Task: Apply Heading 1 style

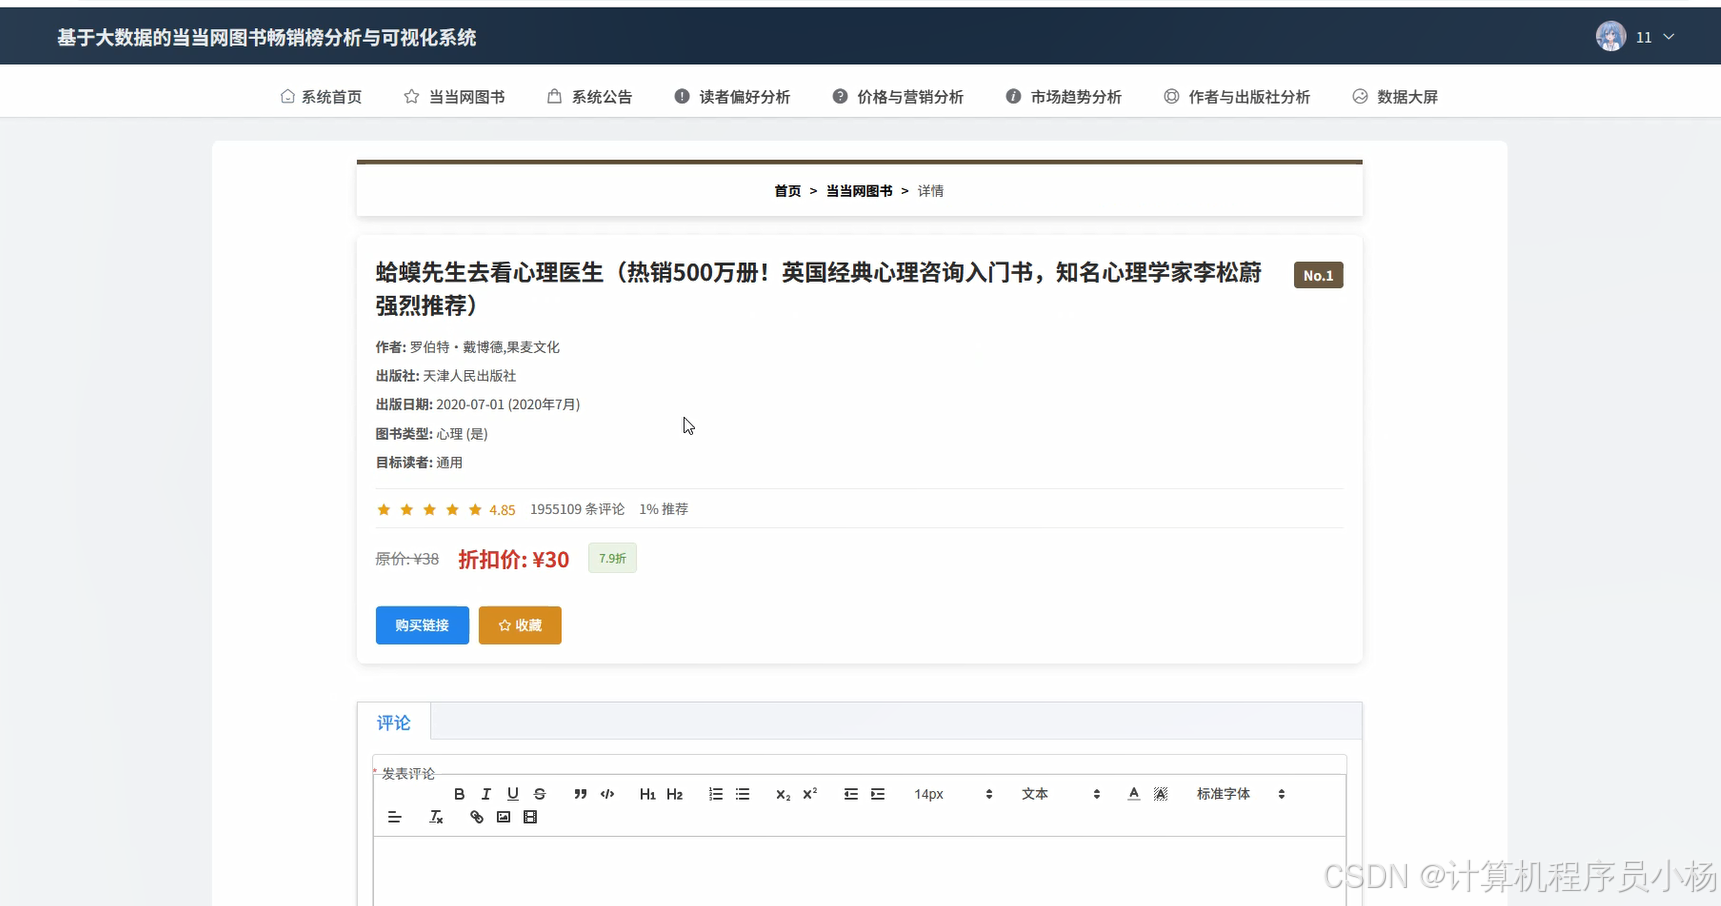Action: (x=647, y=794)
